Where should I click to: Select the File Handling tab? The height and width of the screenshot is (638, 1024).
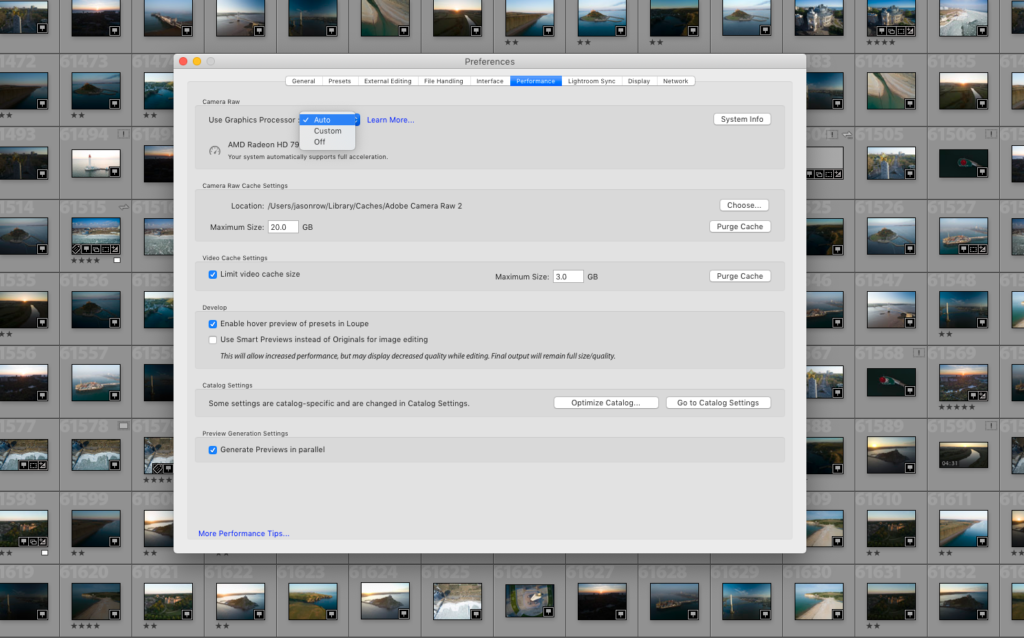[443, 81]
